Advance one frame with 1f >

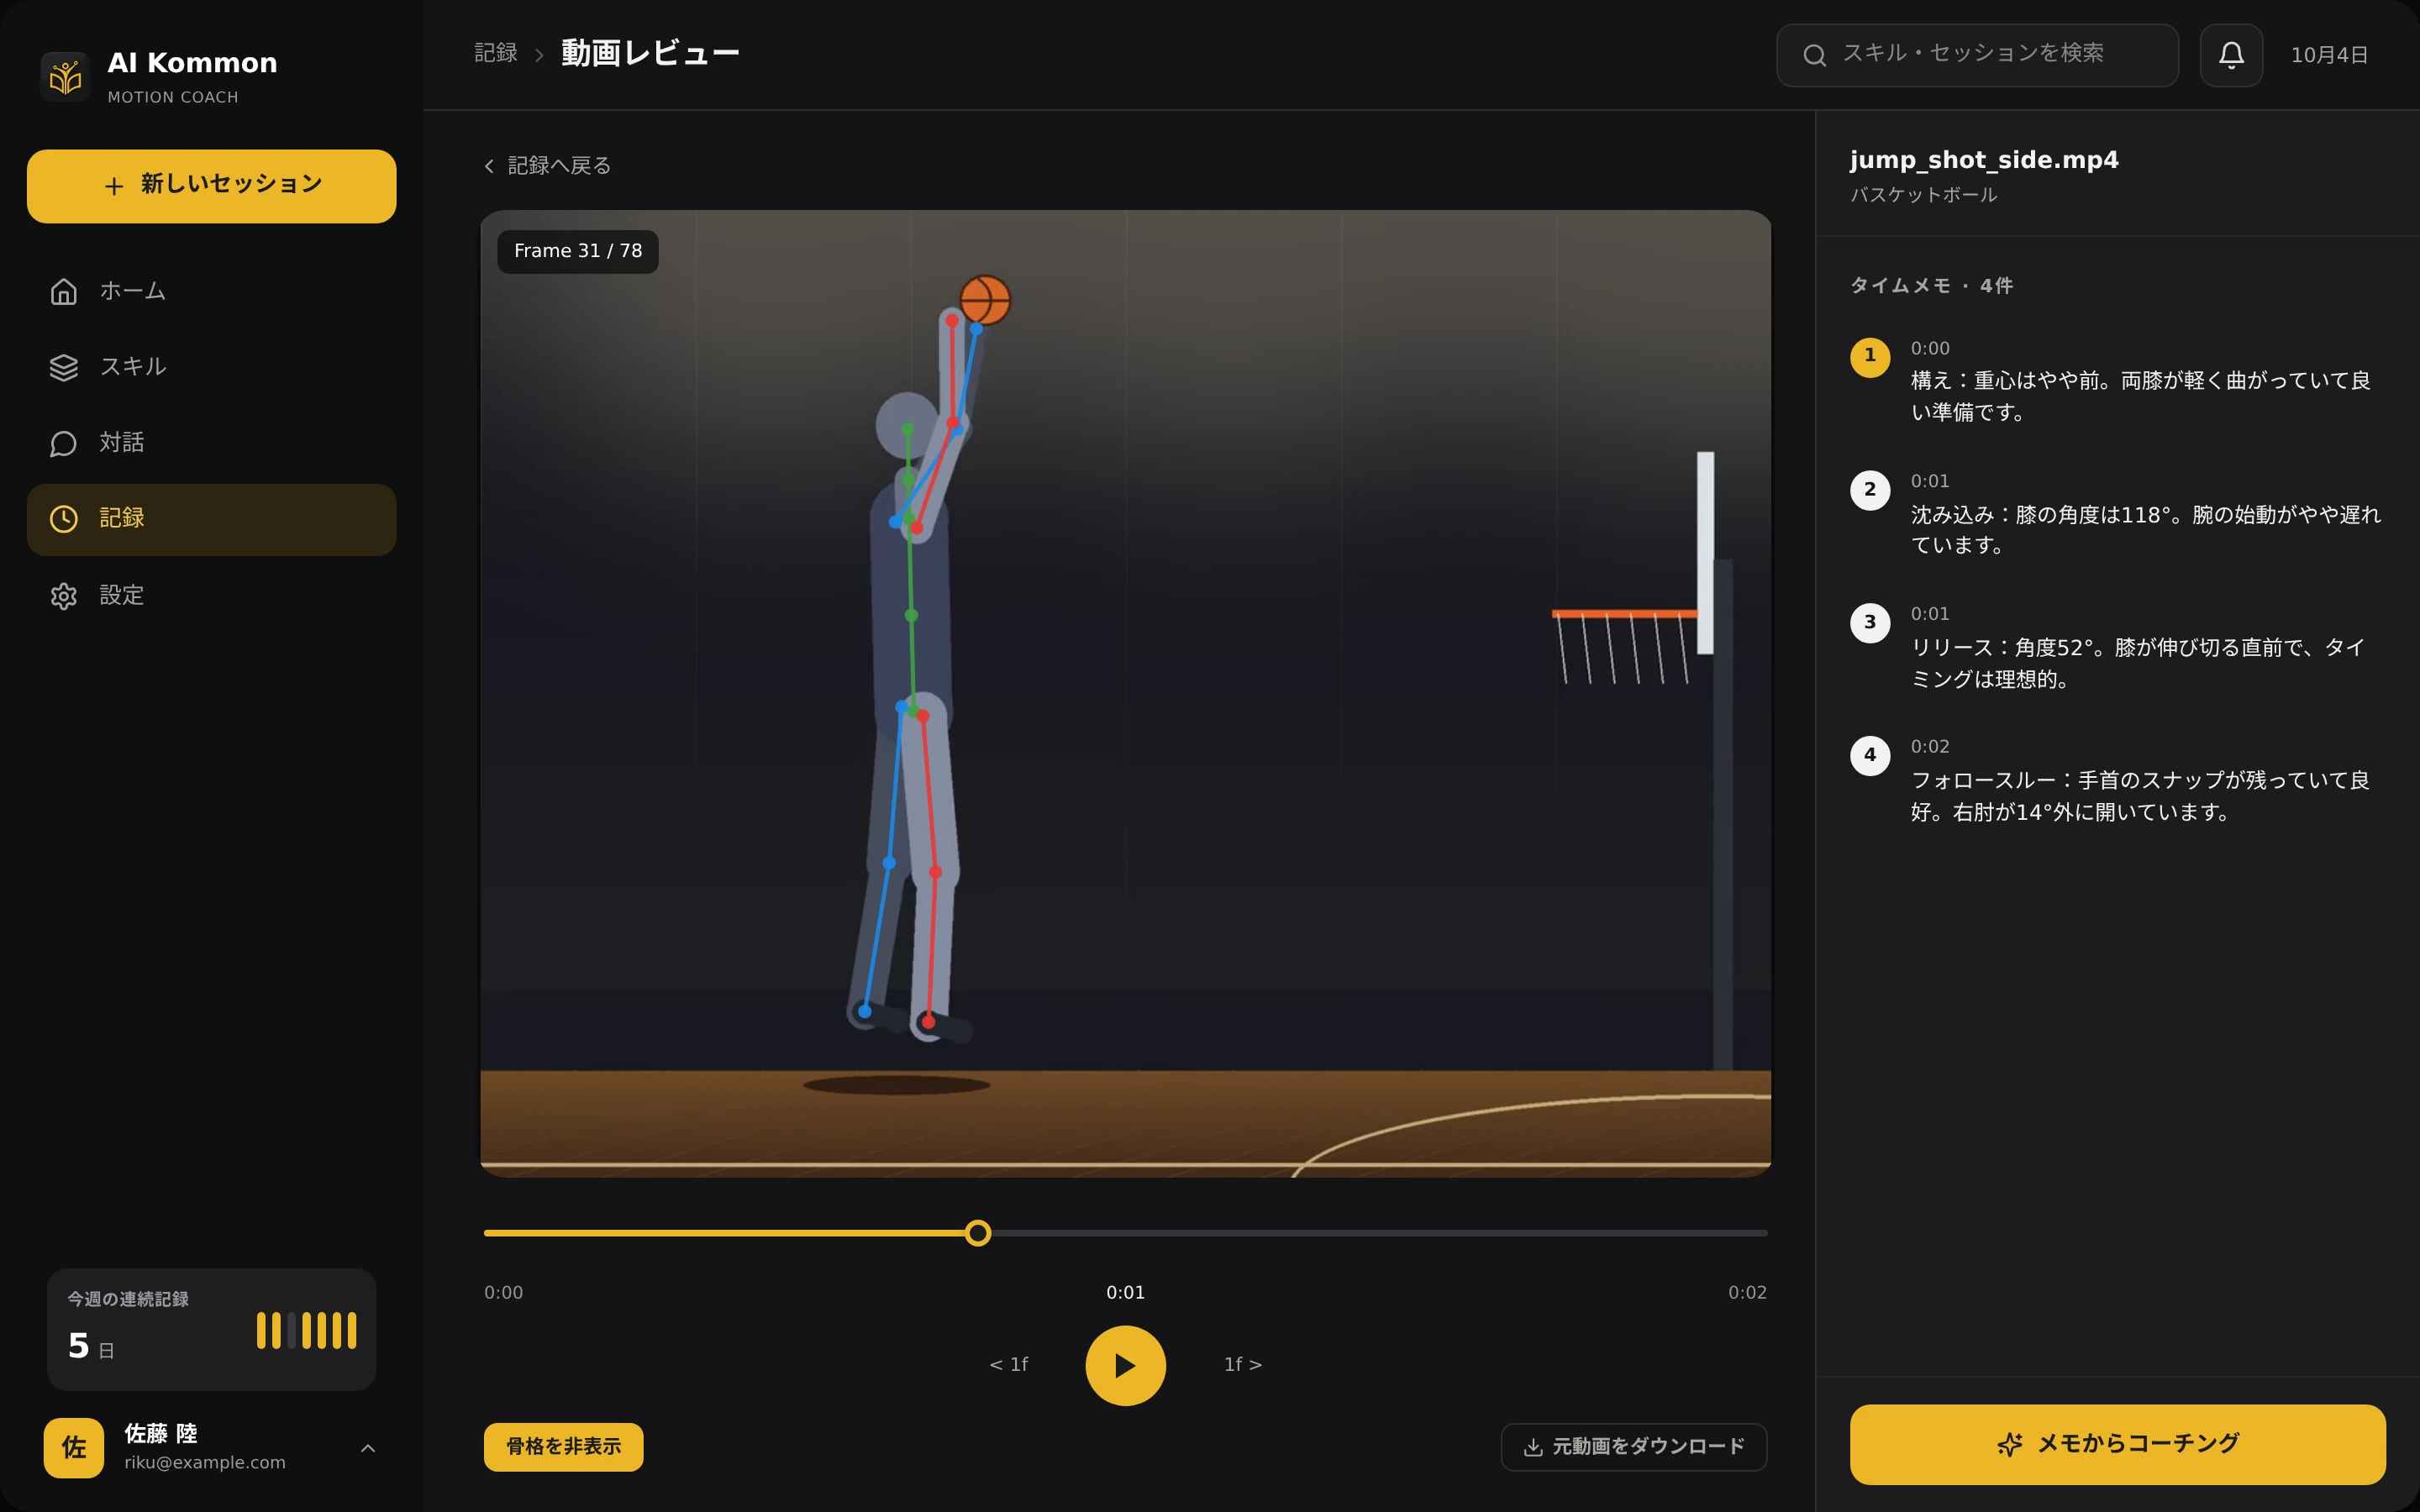1243,1365
